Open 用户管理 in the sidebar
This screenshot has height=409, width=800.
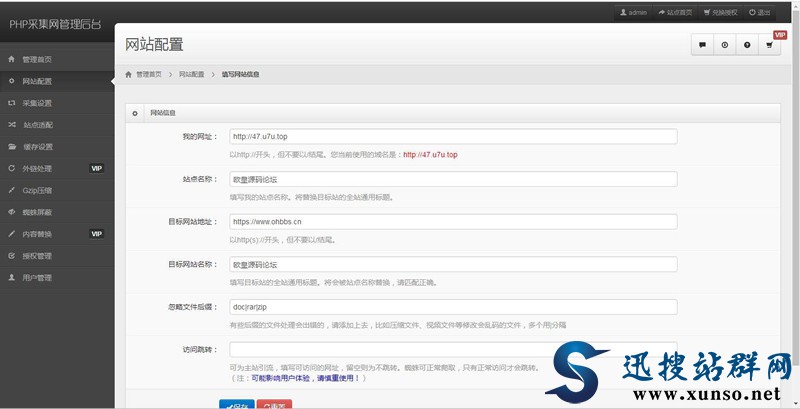(57, 278)
